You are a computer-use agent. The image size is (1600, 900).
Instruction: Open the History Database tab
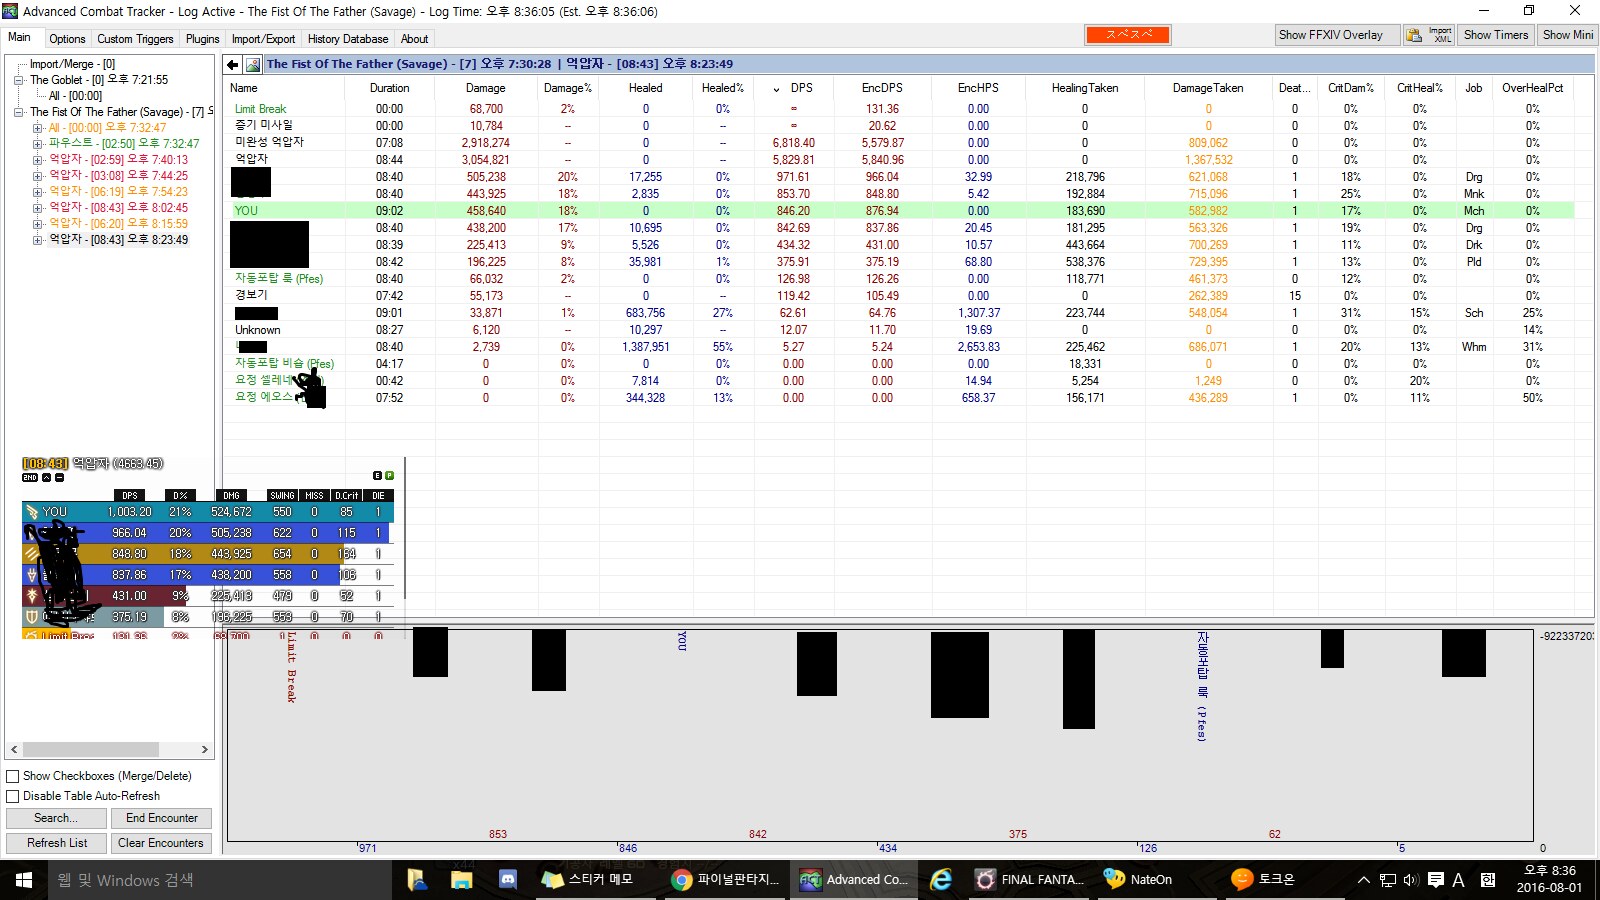coord(347,39)
